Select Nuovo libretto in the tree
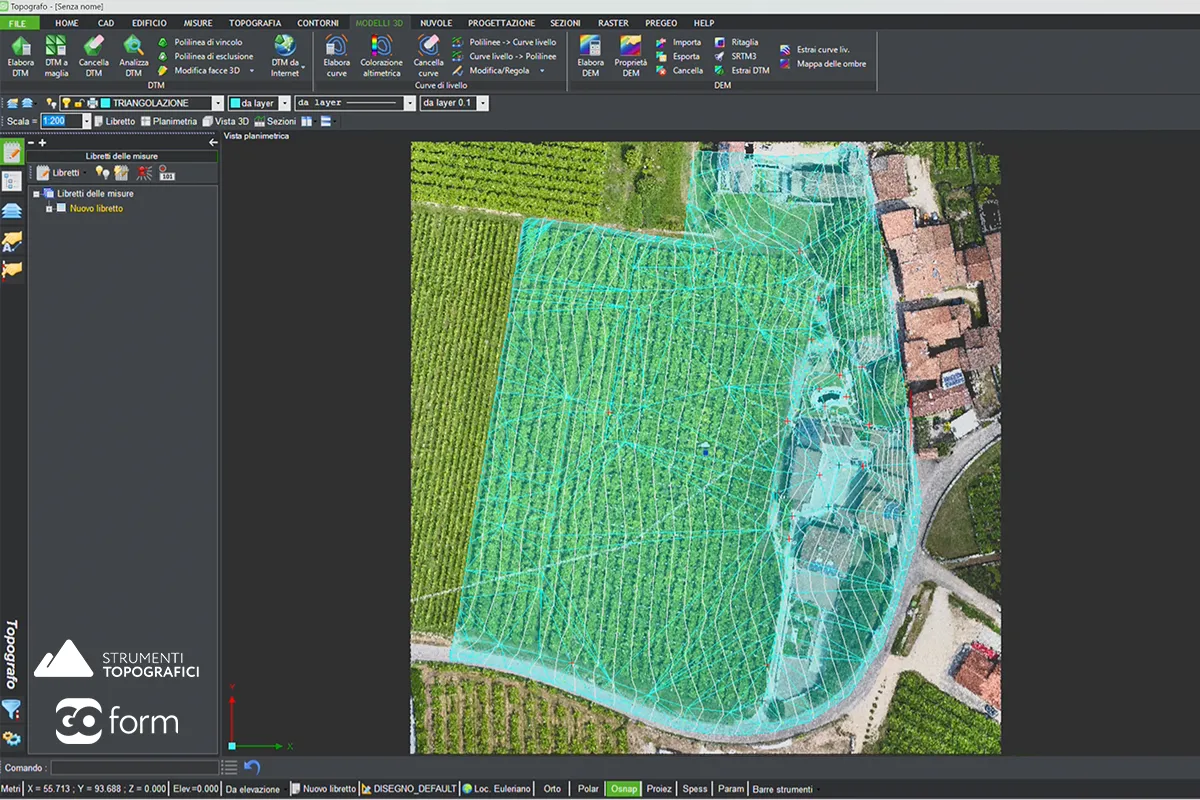This screenshot has height=800, width=1200. tap(96, 209)
